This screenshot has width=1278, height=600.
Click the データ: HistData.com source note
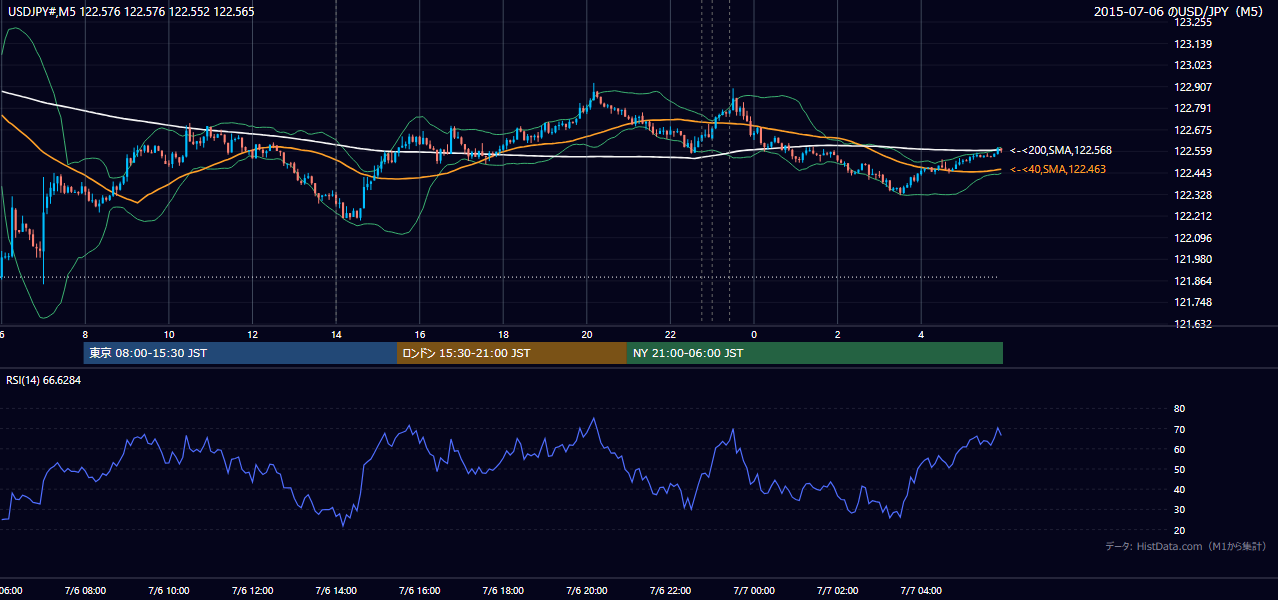click(1186, 546)
